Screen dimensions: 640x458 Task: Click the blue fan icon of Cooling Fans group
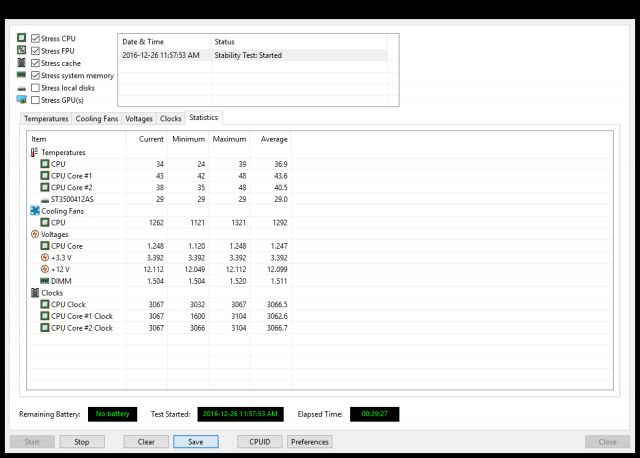(35, 211)
